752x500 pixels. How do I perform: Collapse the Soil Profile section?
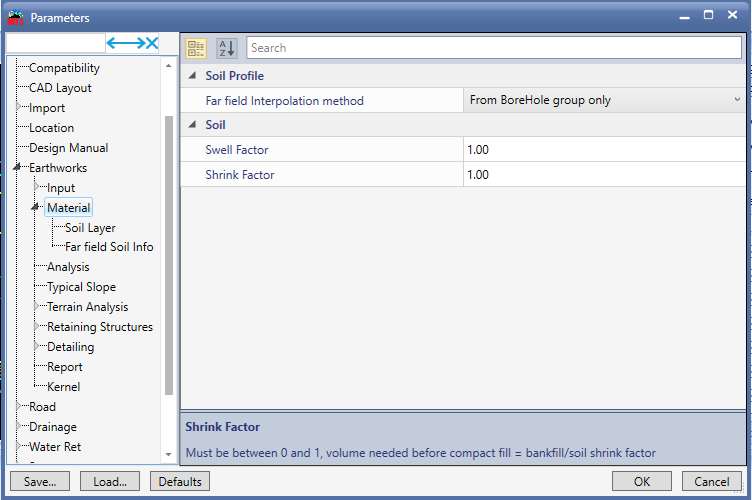pos(192,75)
